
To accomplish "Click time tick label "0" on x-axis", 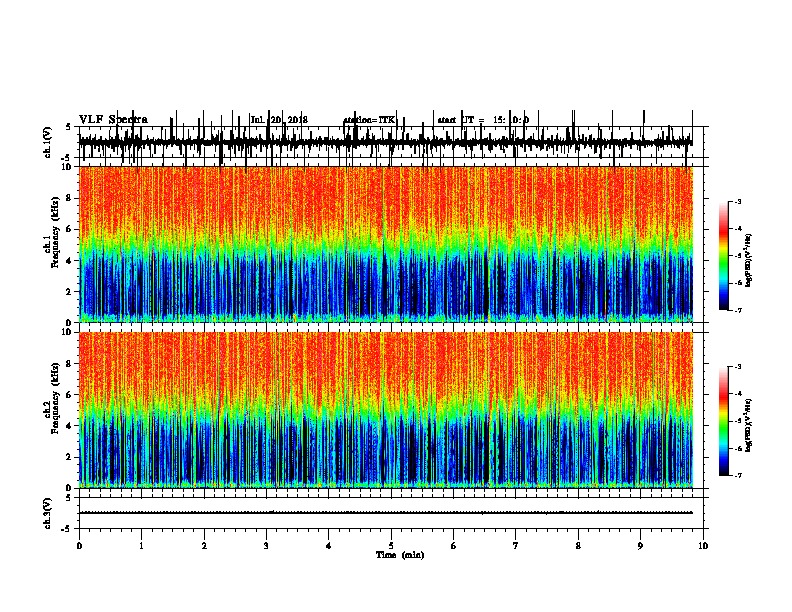I will click(x=79, y=546).
